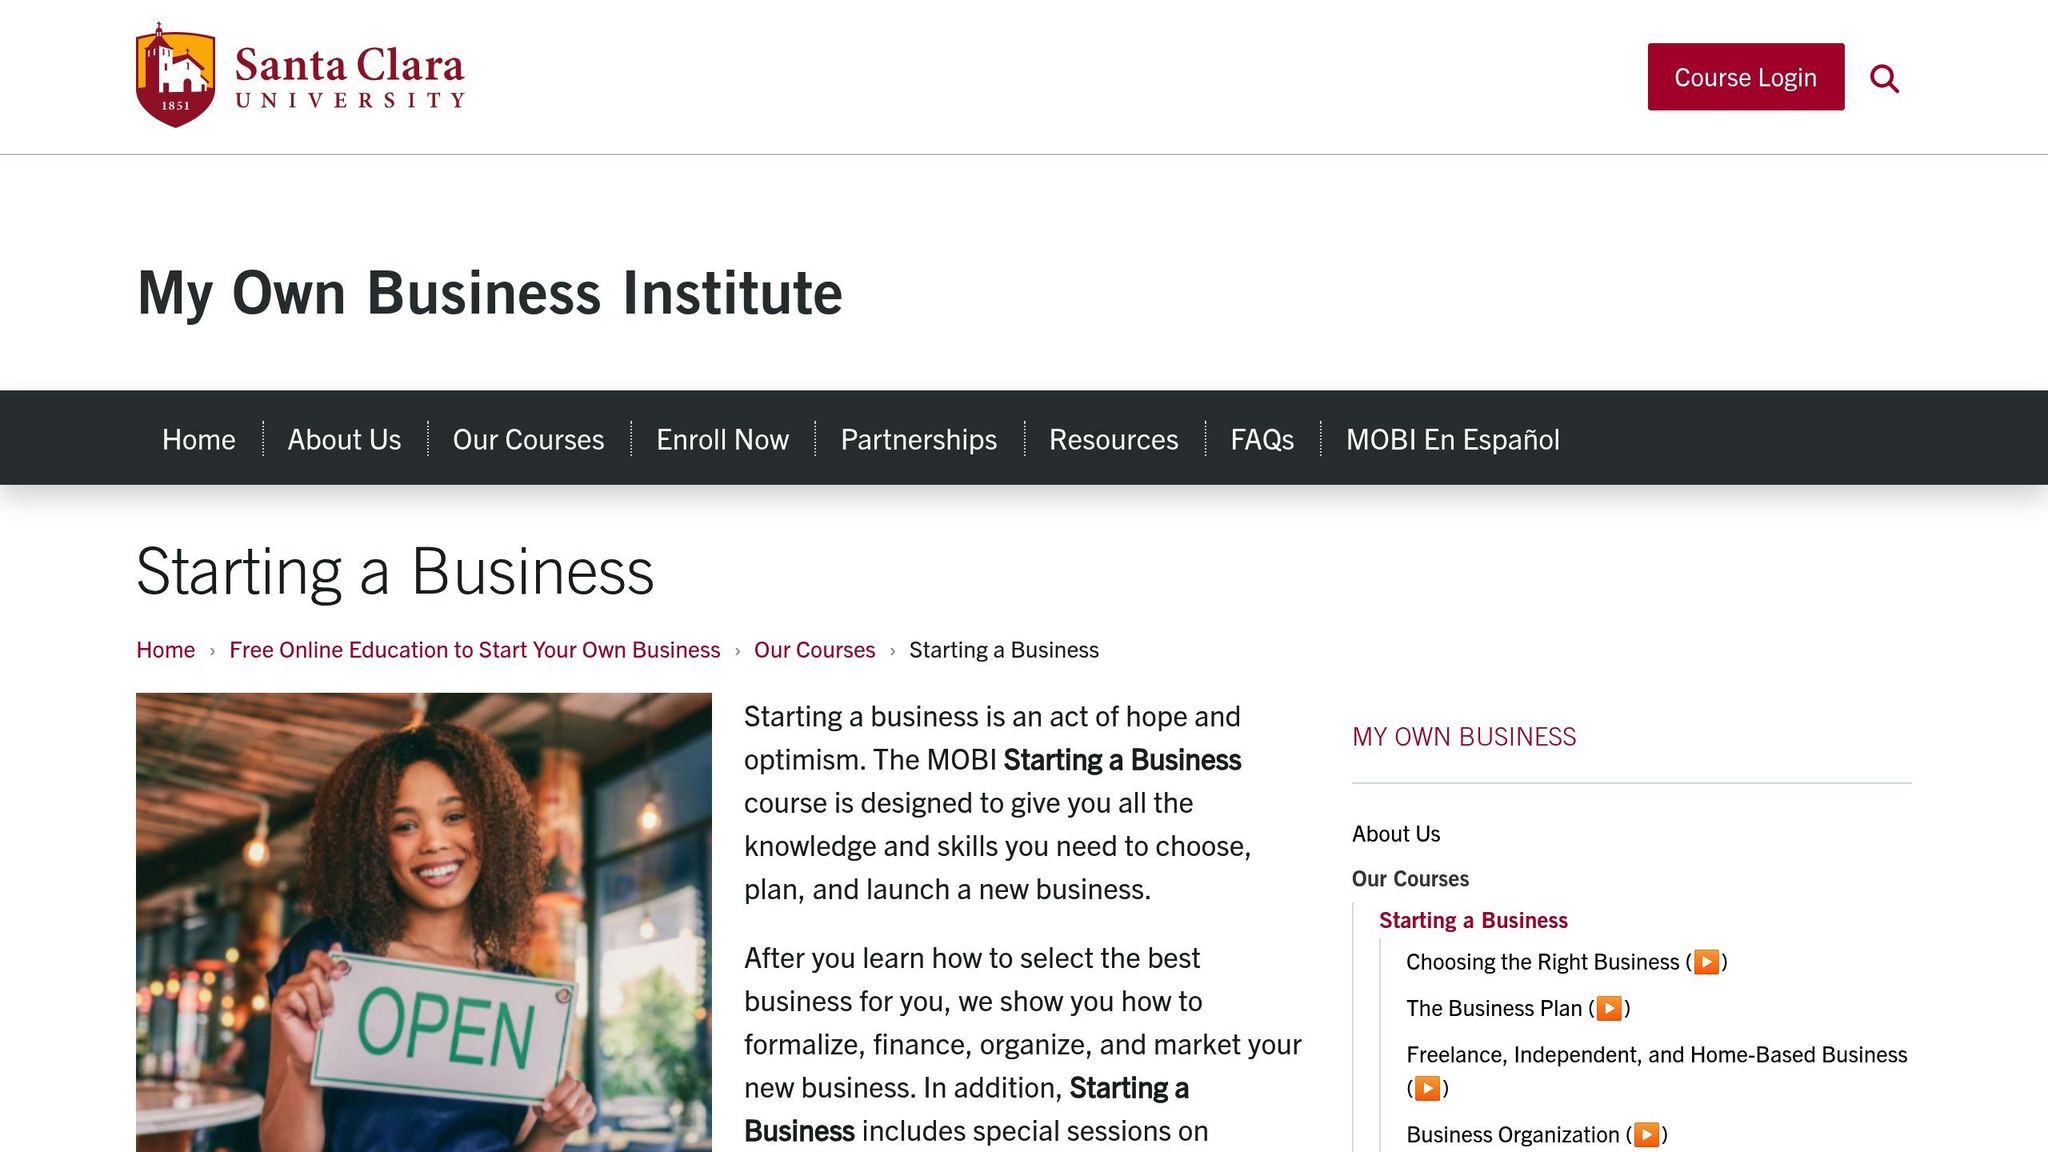
Task: Play the Freelance and Home-Based Business video
Action: pyautogui.click(x=1430, y=1088)
